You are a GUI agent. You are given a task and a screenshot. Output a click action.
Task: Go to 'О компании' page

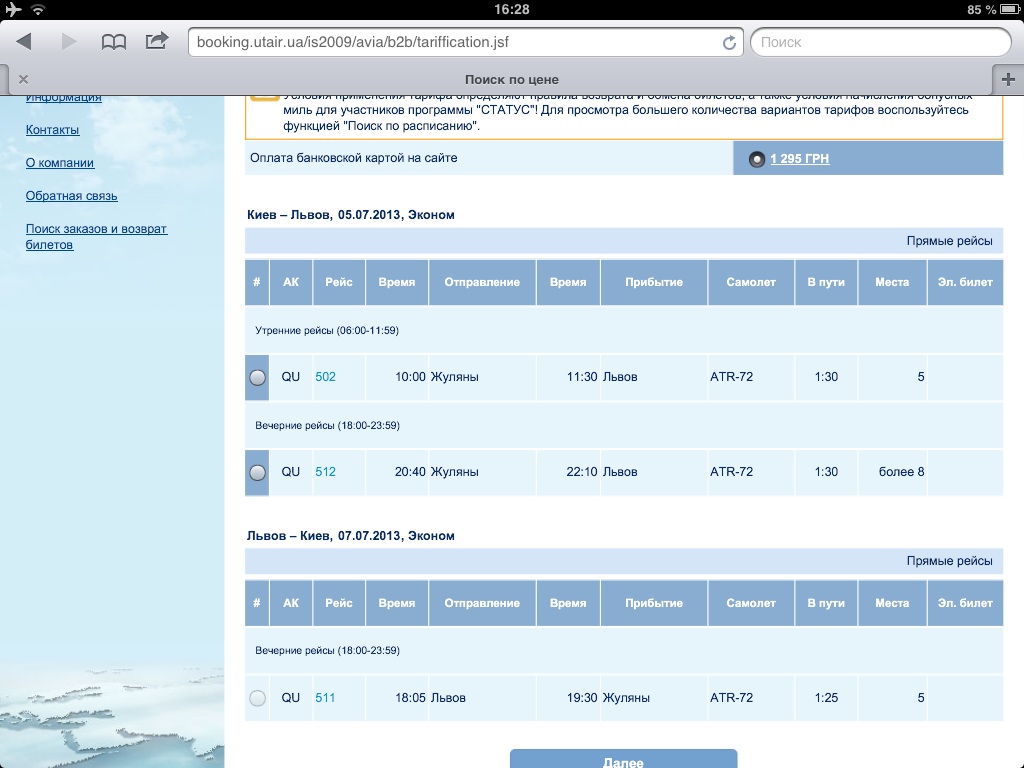(60, 163)
